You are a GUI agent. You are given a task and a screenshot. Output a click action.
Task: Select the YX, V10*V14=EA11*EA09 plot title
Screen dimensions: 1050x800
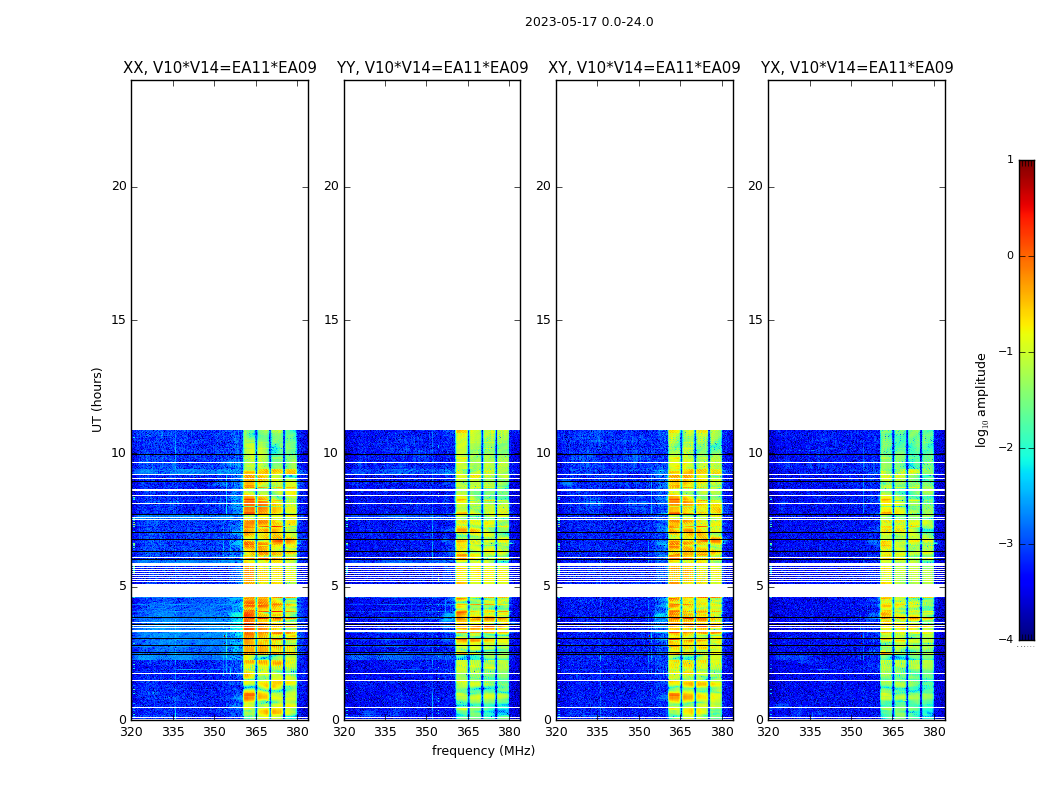point(856,68)
